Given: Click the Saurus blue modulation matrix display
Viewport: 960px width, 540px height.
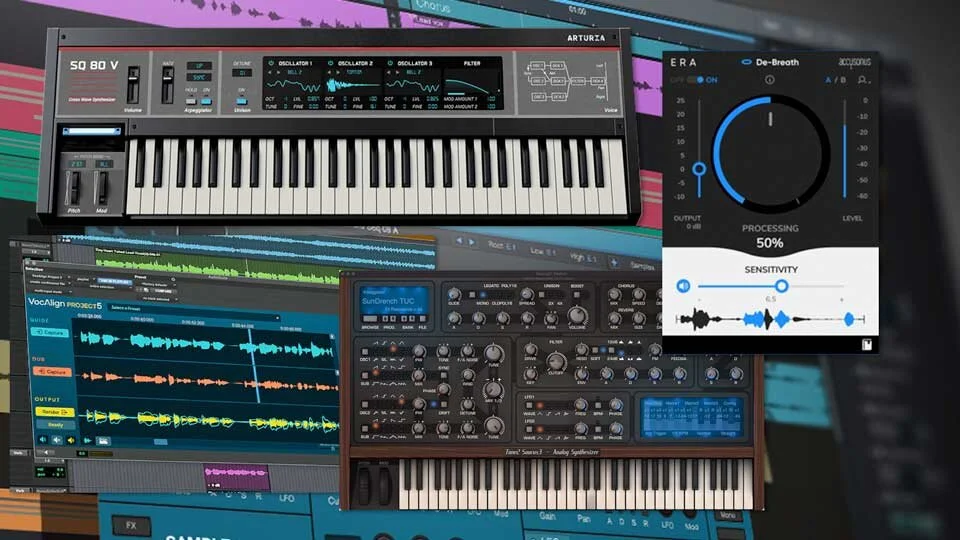Looking at the screenshot, I should (x=691, y=417).
